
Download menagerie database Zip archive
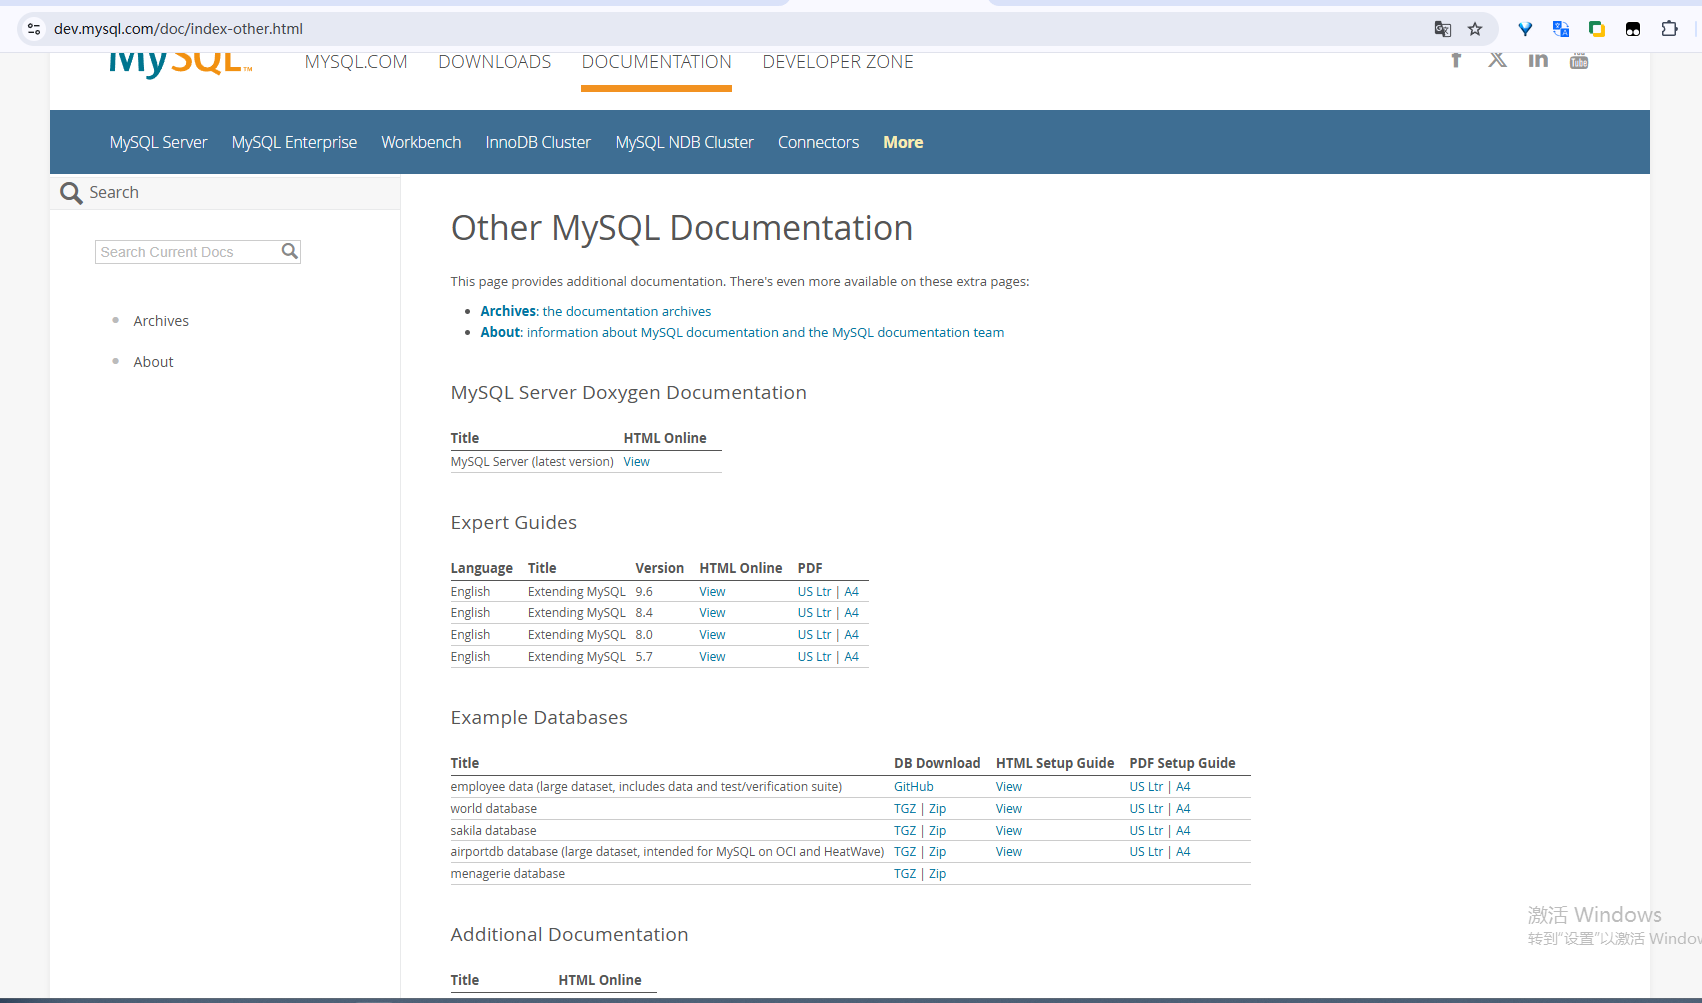937,874
